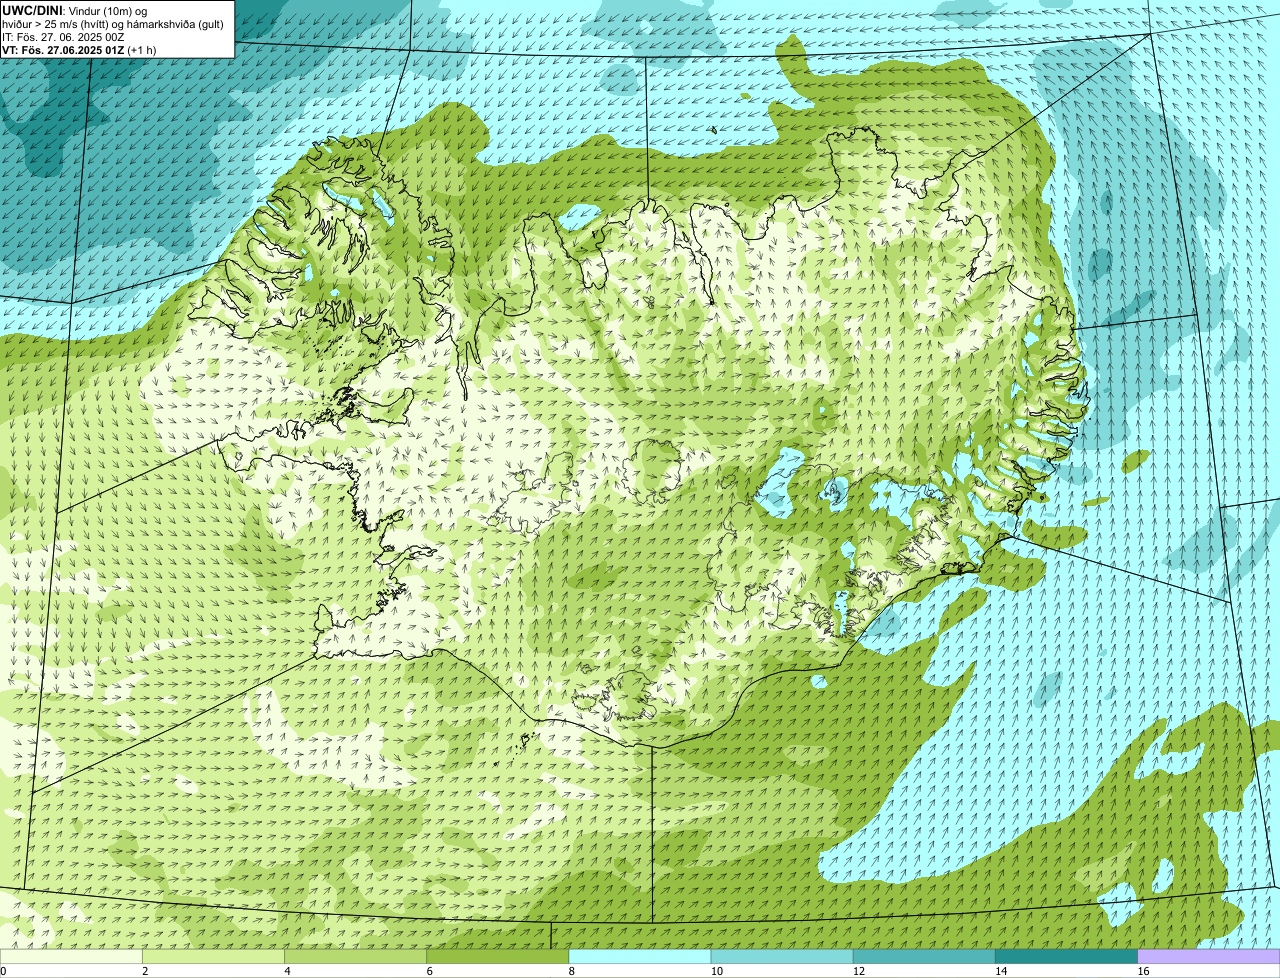Click the 6–8 m/s dark green legend band
This screenshot has width=1280, height=978.
coord(498,956)
